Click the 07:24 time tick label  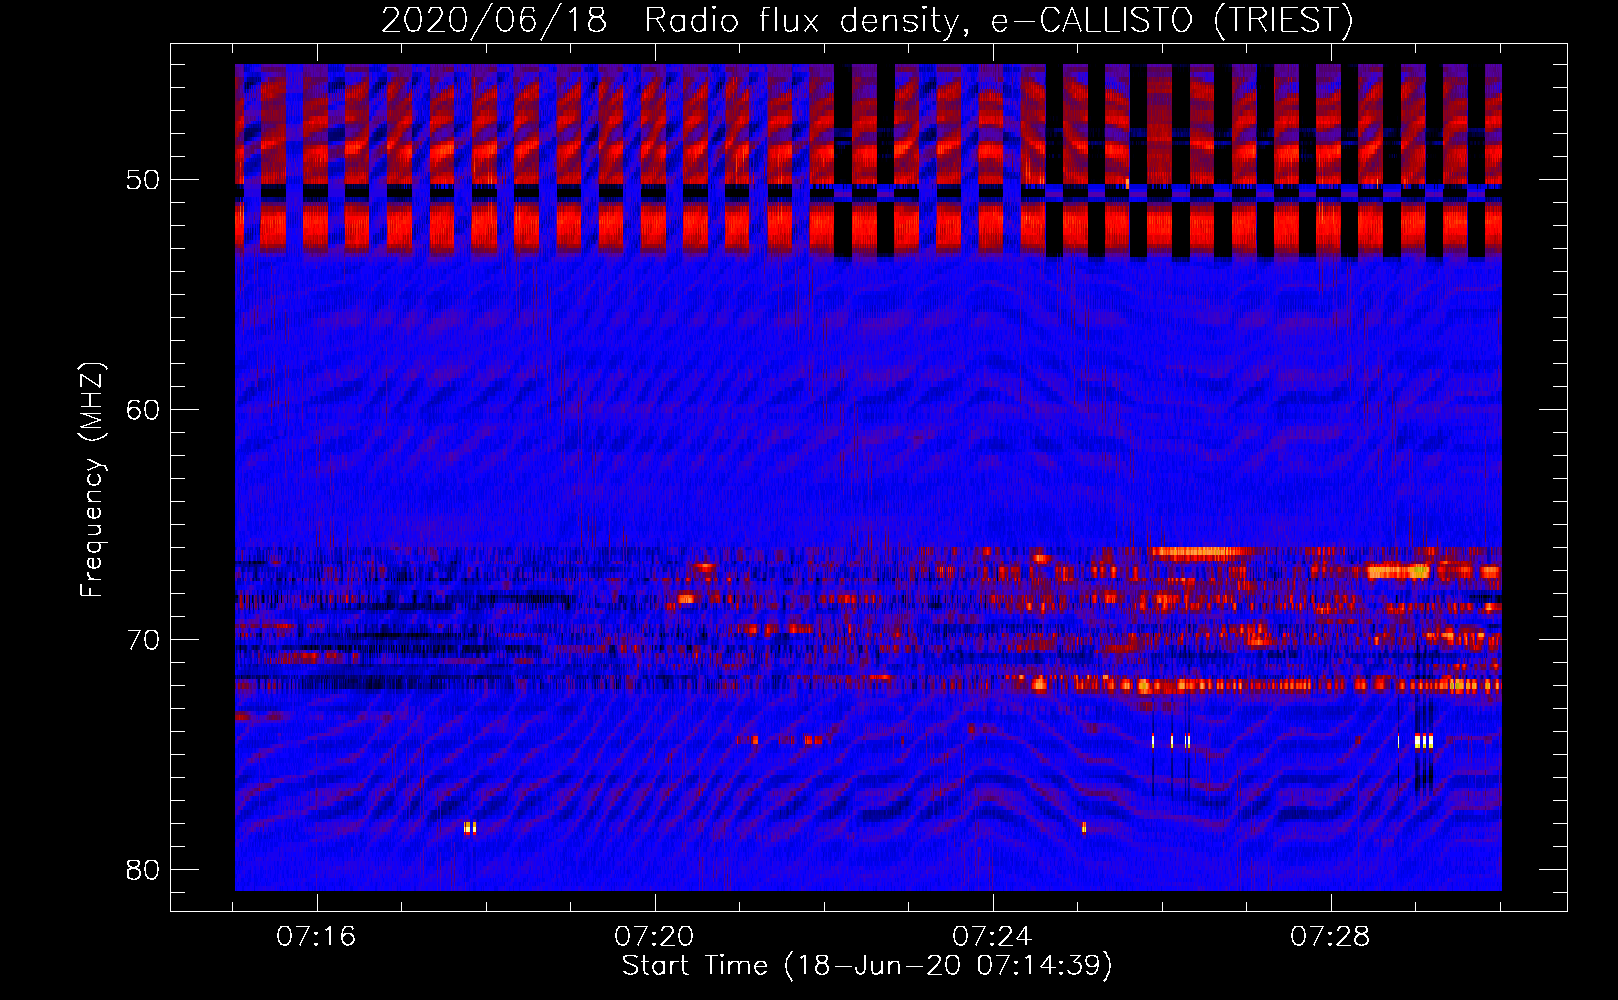993,937
